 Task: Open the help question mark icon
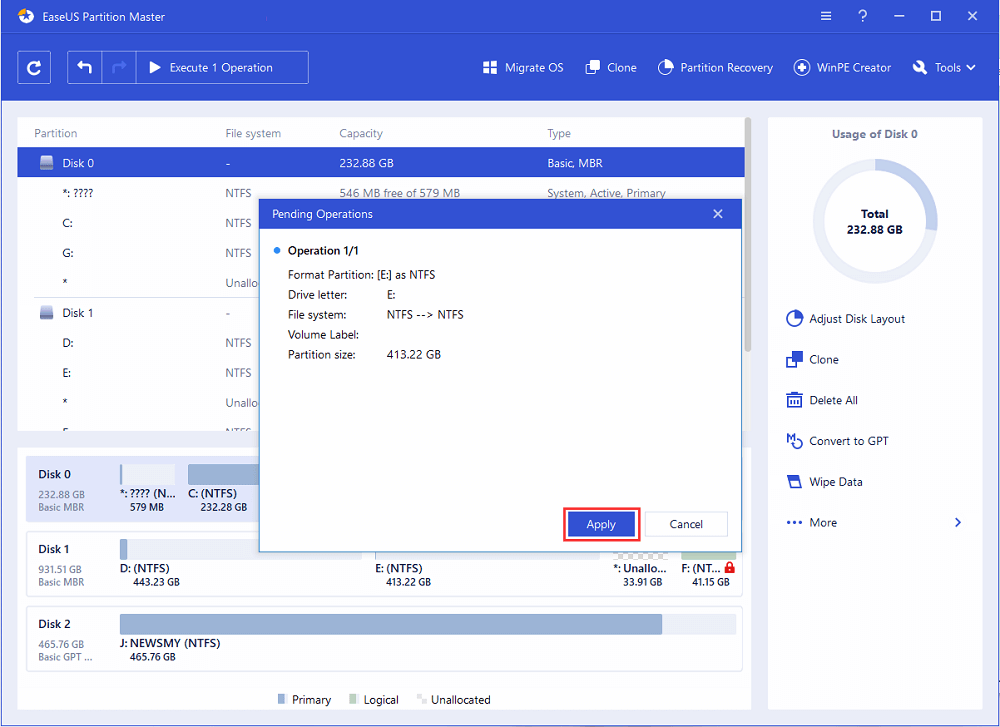point(862,16)
